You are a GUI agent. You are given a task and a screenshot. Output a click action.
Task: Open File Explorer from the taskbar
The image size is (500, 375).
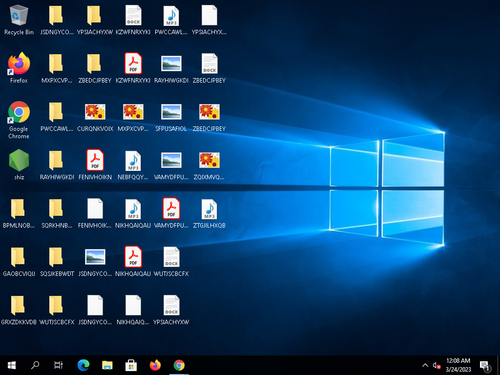coord(107,365)
